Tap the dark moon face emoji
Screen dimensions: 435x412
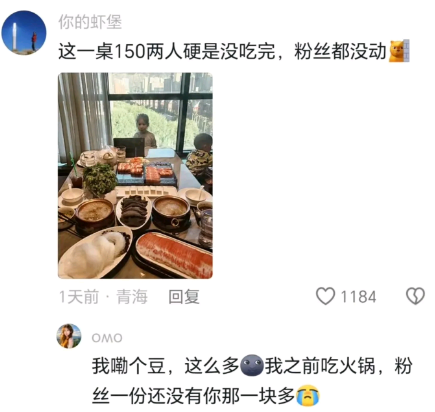tap(252, 366)
